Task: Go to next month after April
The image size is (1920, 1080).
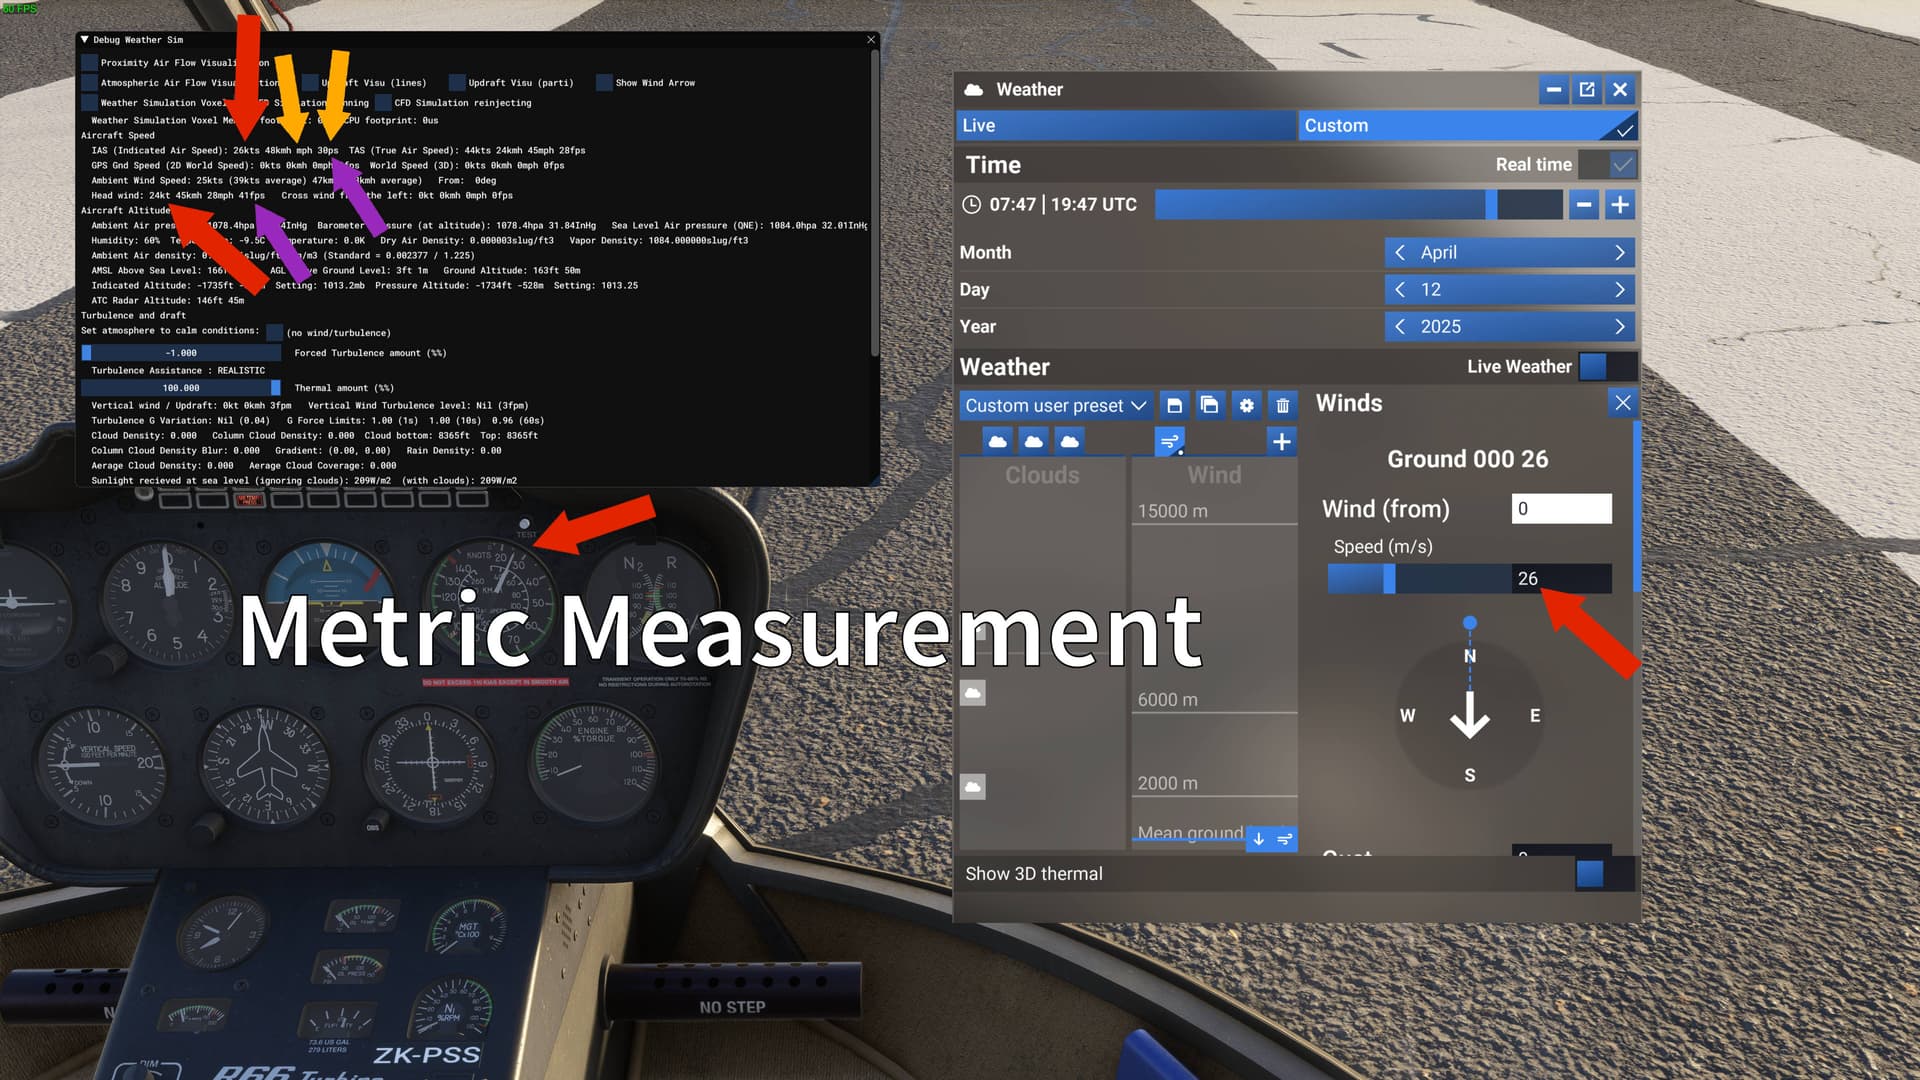Action: coord(1620,253)
